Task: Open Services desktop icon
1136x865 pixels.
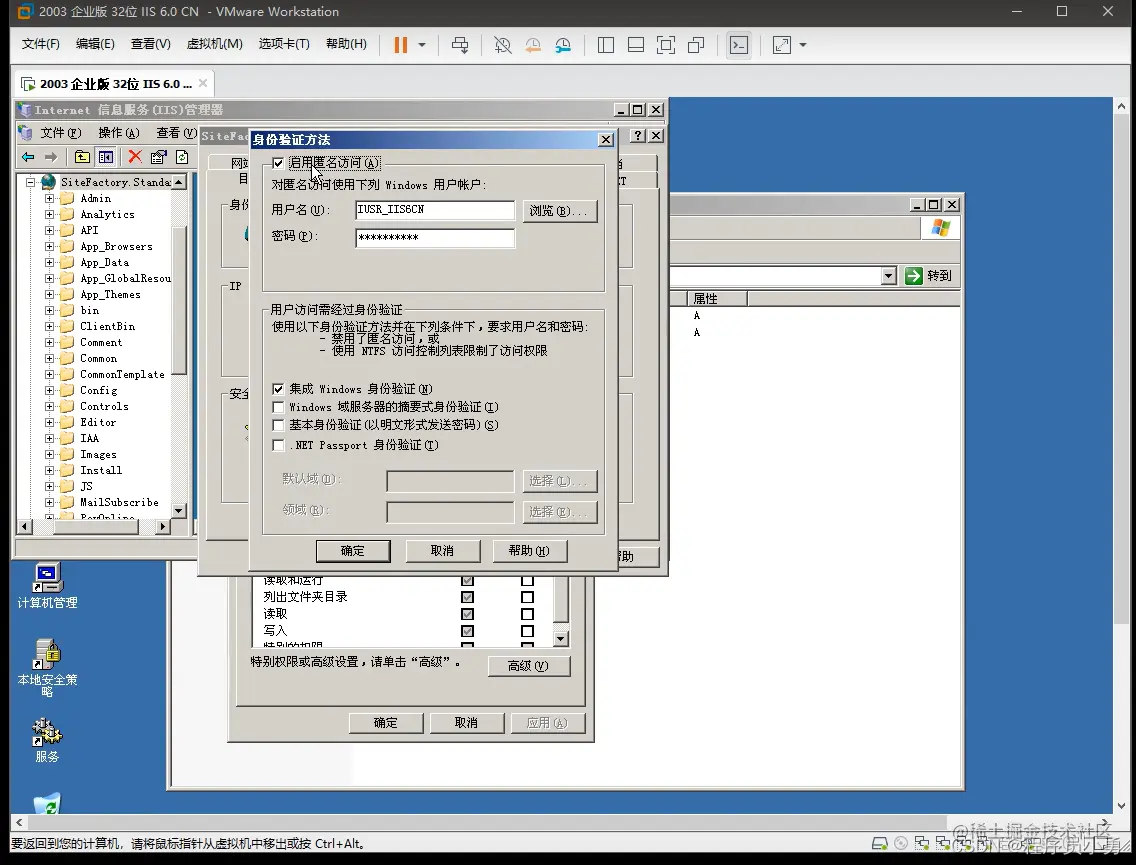Action: point(48,739)
